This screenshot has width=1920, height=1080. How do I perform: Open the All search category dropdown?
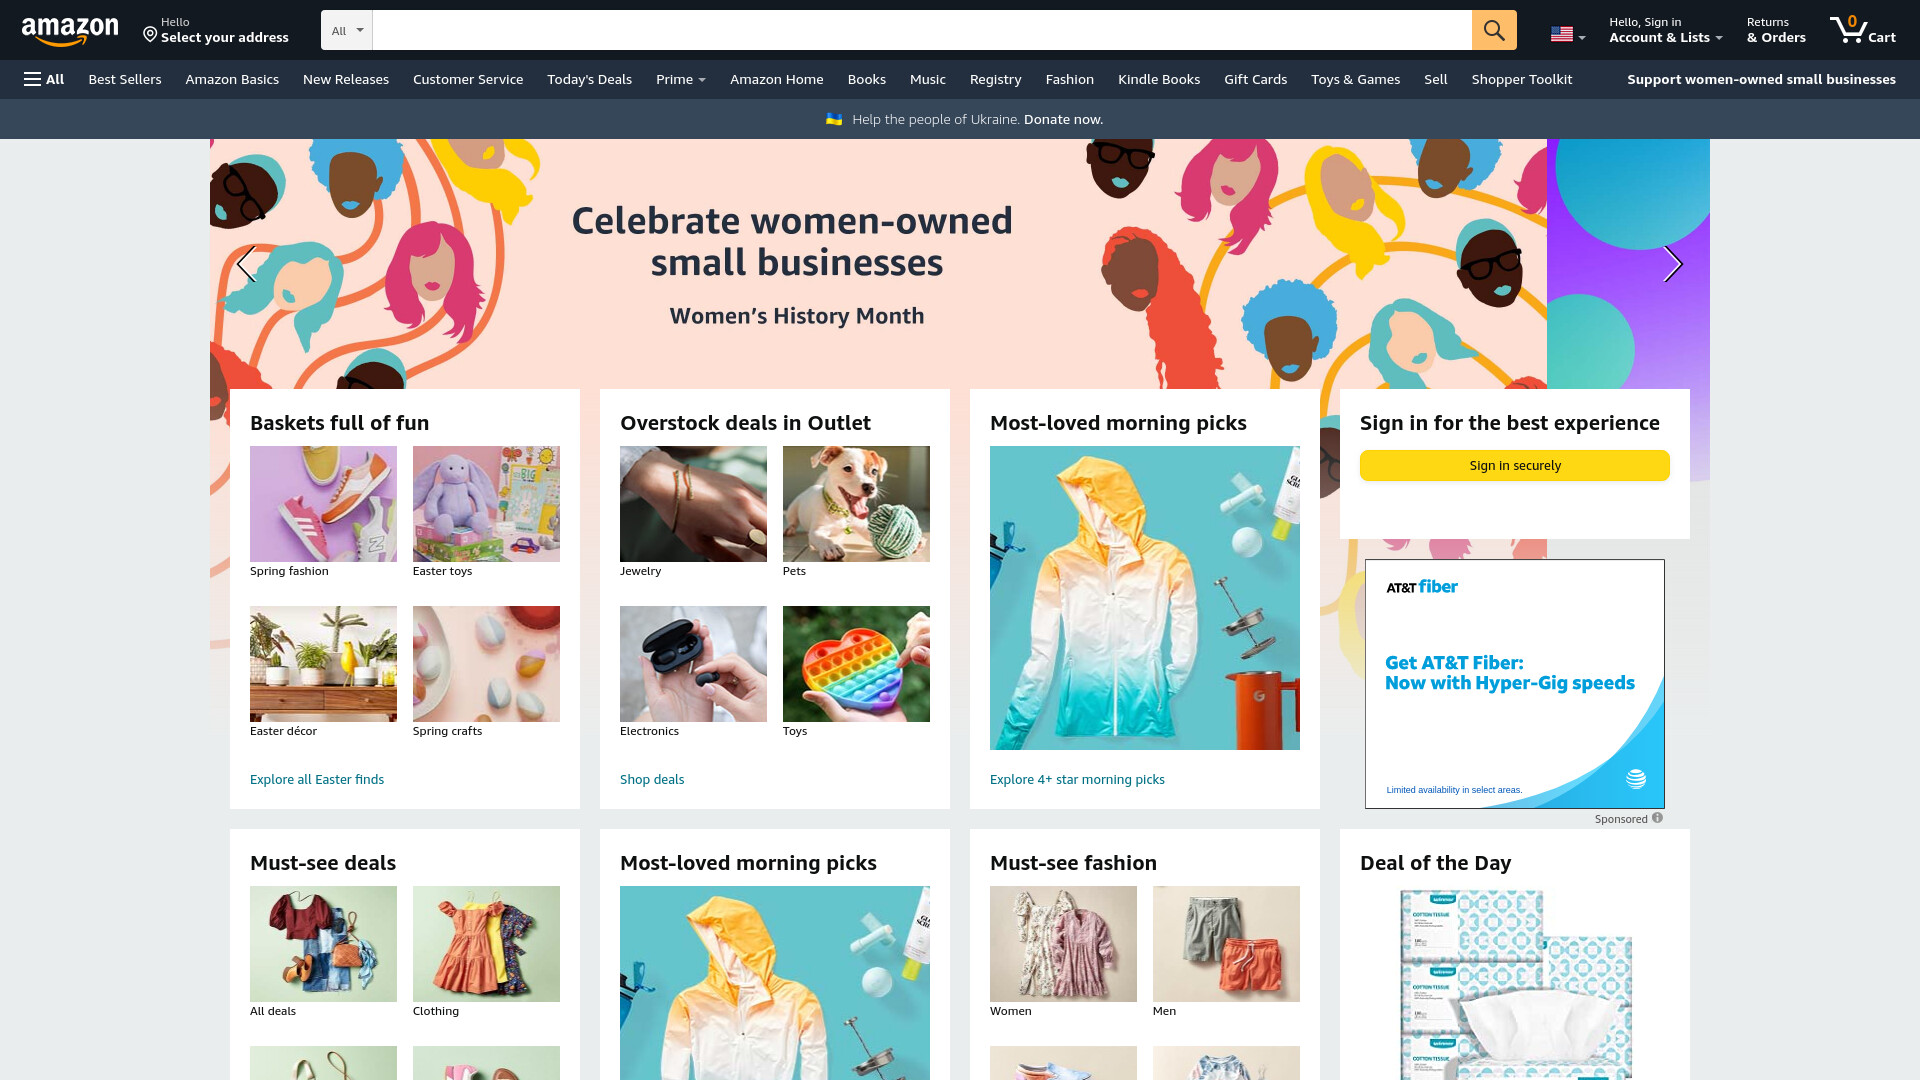click(x=347, y=30)
